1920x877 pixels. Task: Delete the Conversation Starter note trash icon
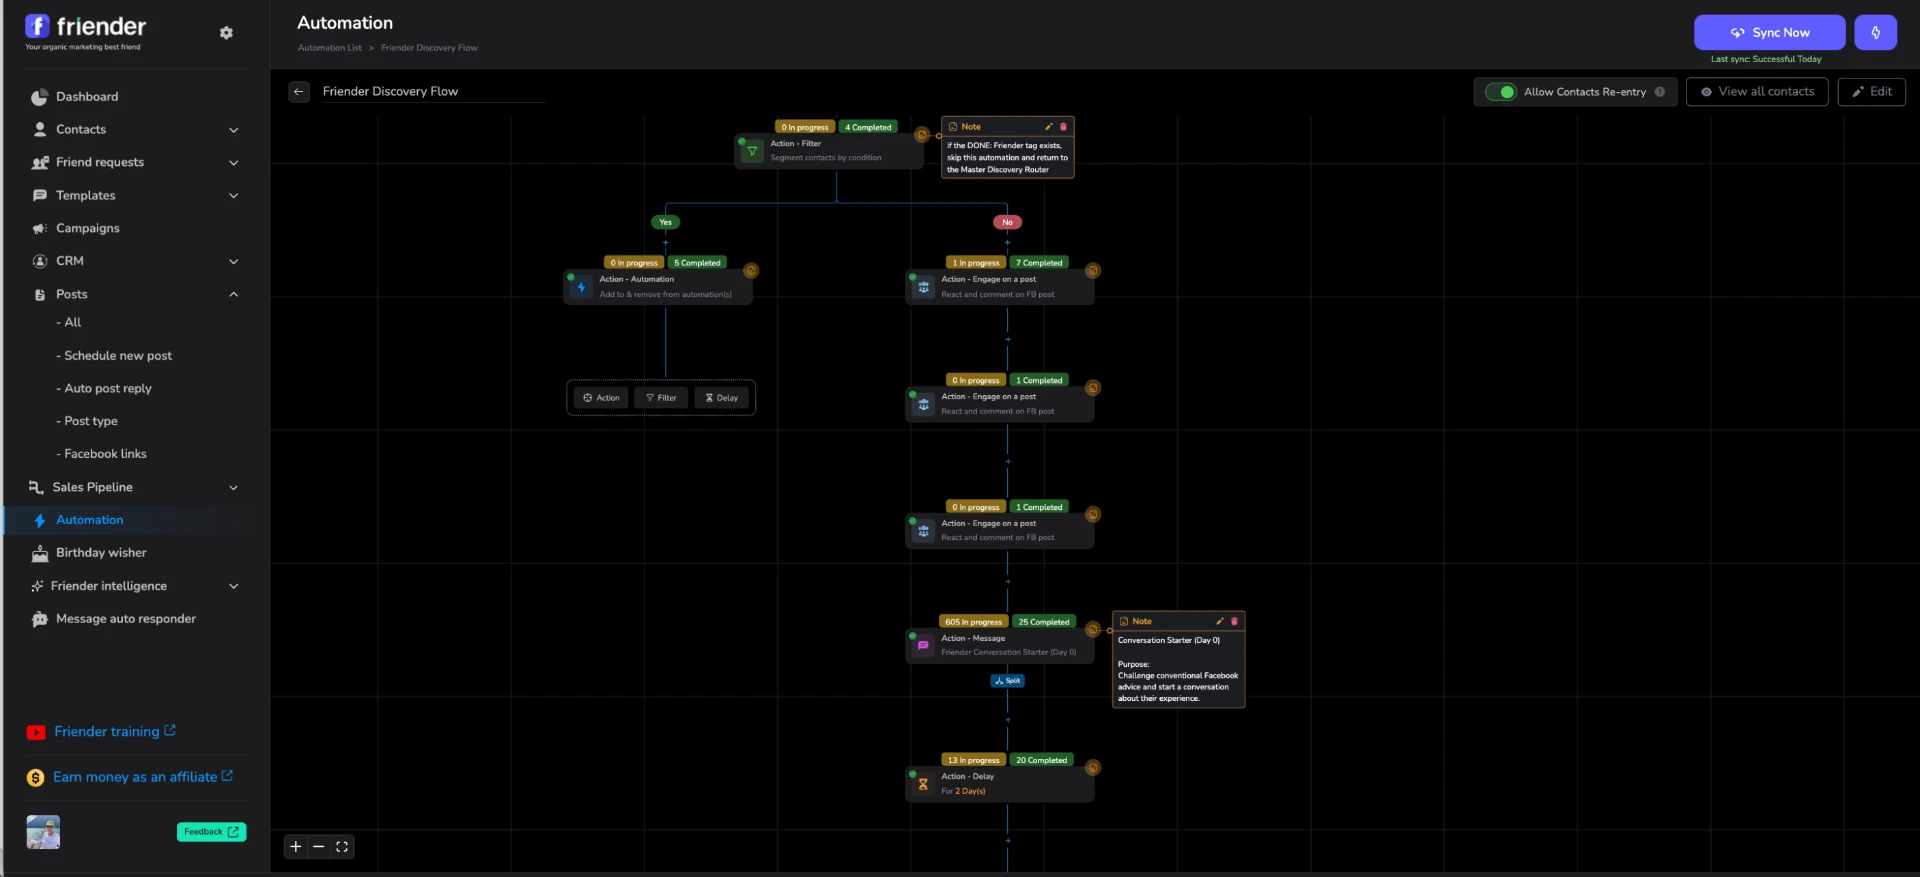[x=1234, y=621]
